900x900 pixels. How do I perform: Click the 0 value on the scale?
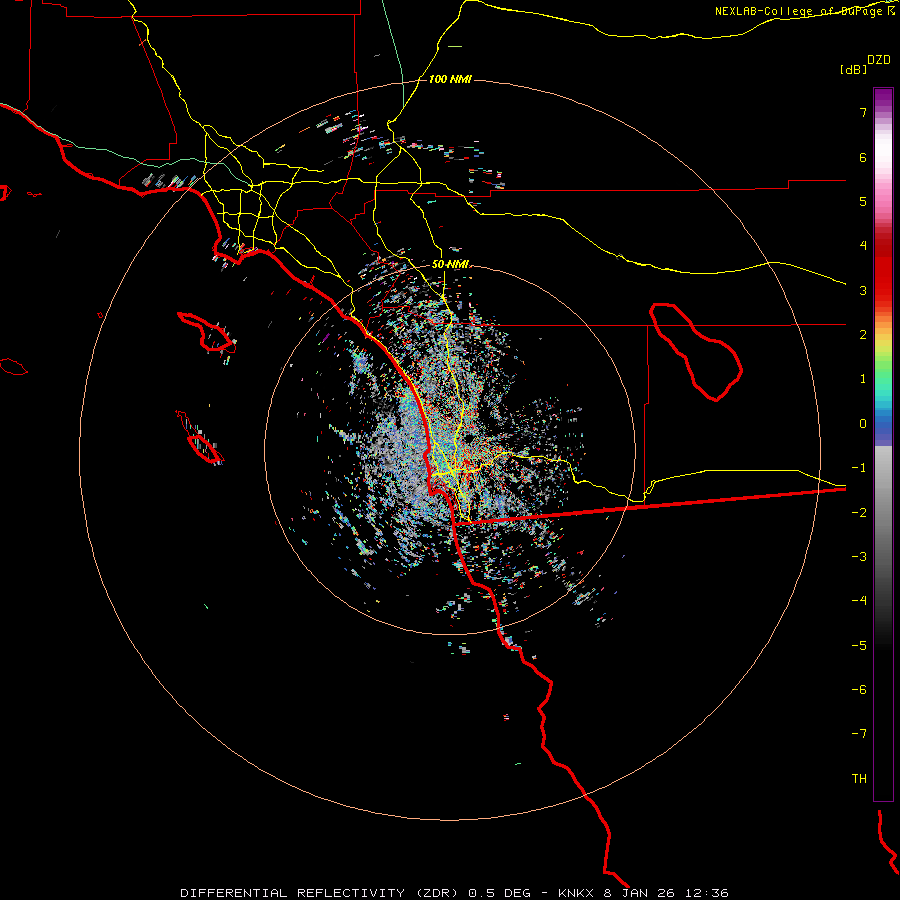[863, 424]
